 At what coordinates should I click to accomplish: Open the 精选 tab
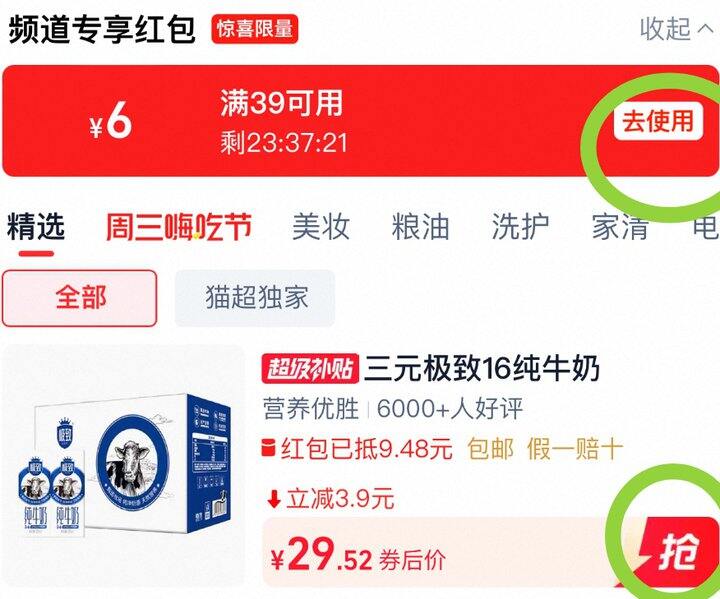pos(35,226)
